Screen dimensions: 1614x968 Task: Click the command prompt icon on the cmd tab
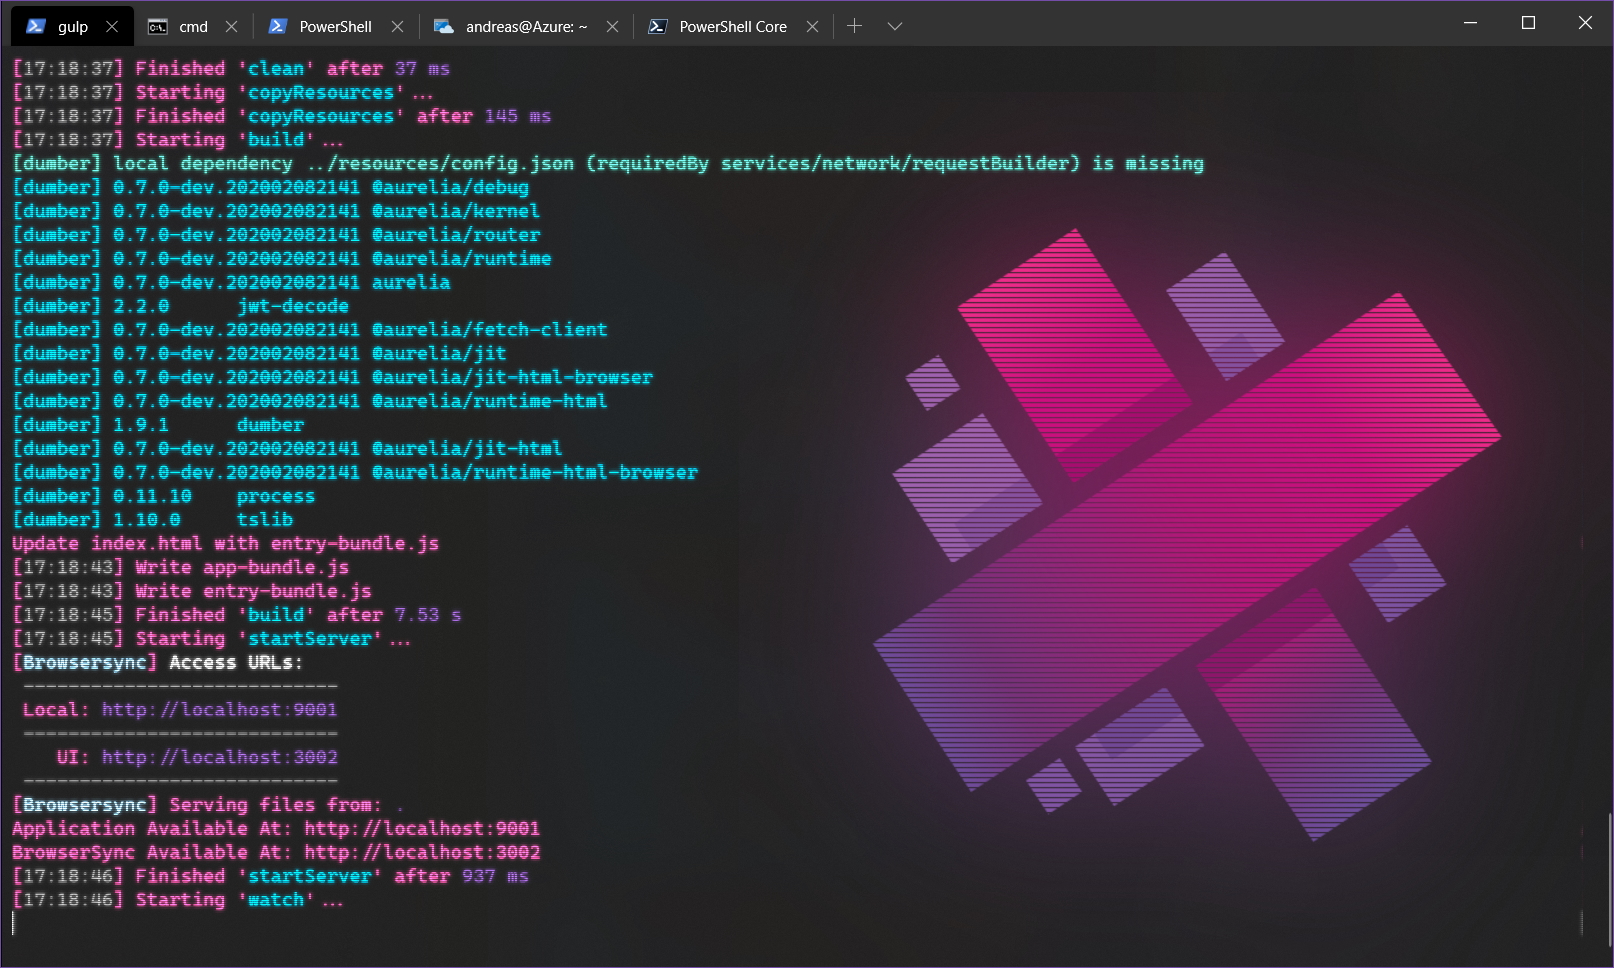pos(157,26)
